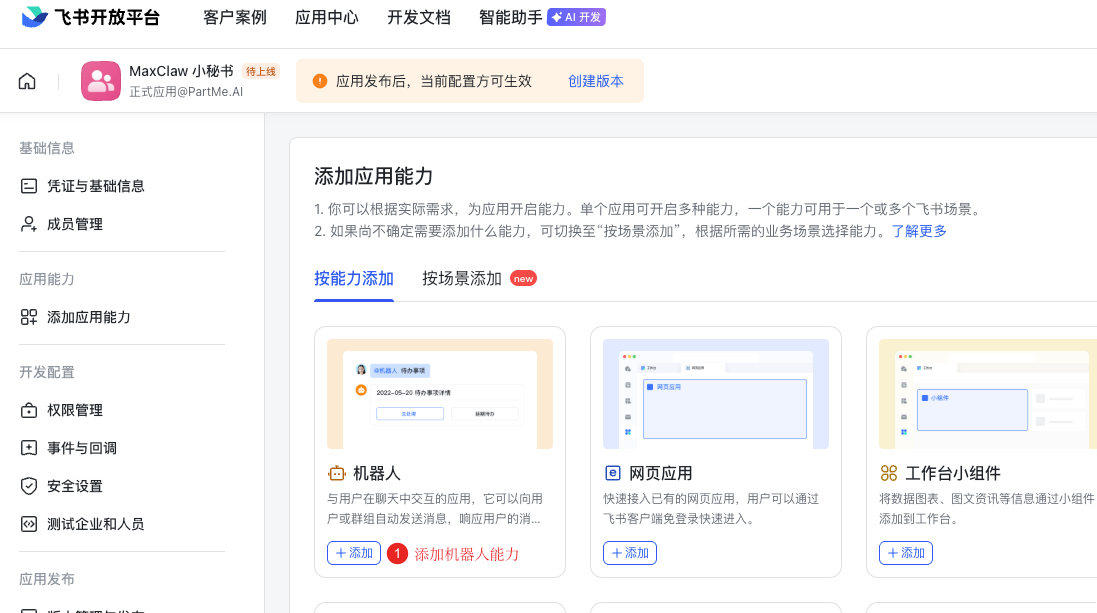
Task: Click the 创建版本 link
Action: 595,81
